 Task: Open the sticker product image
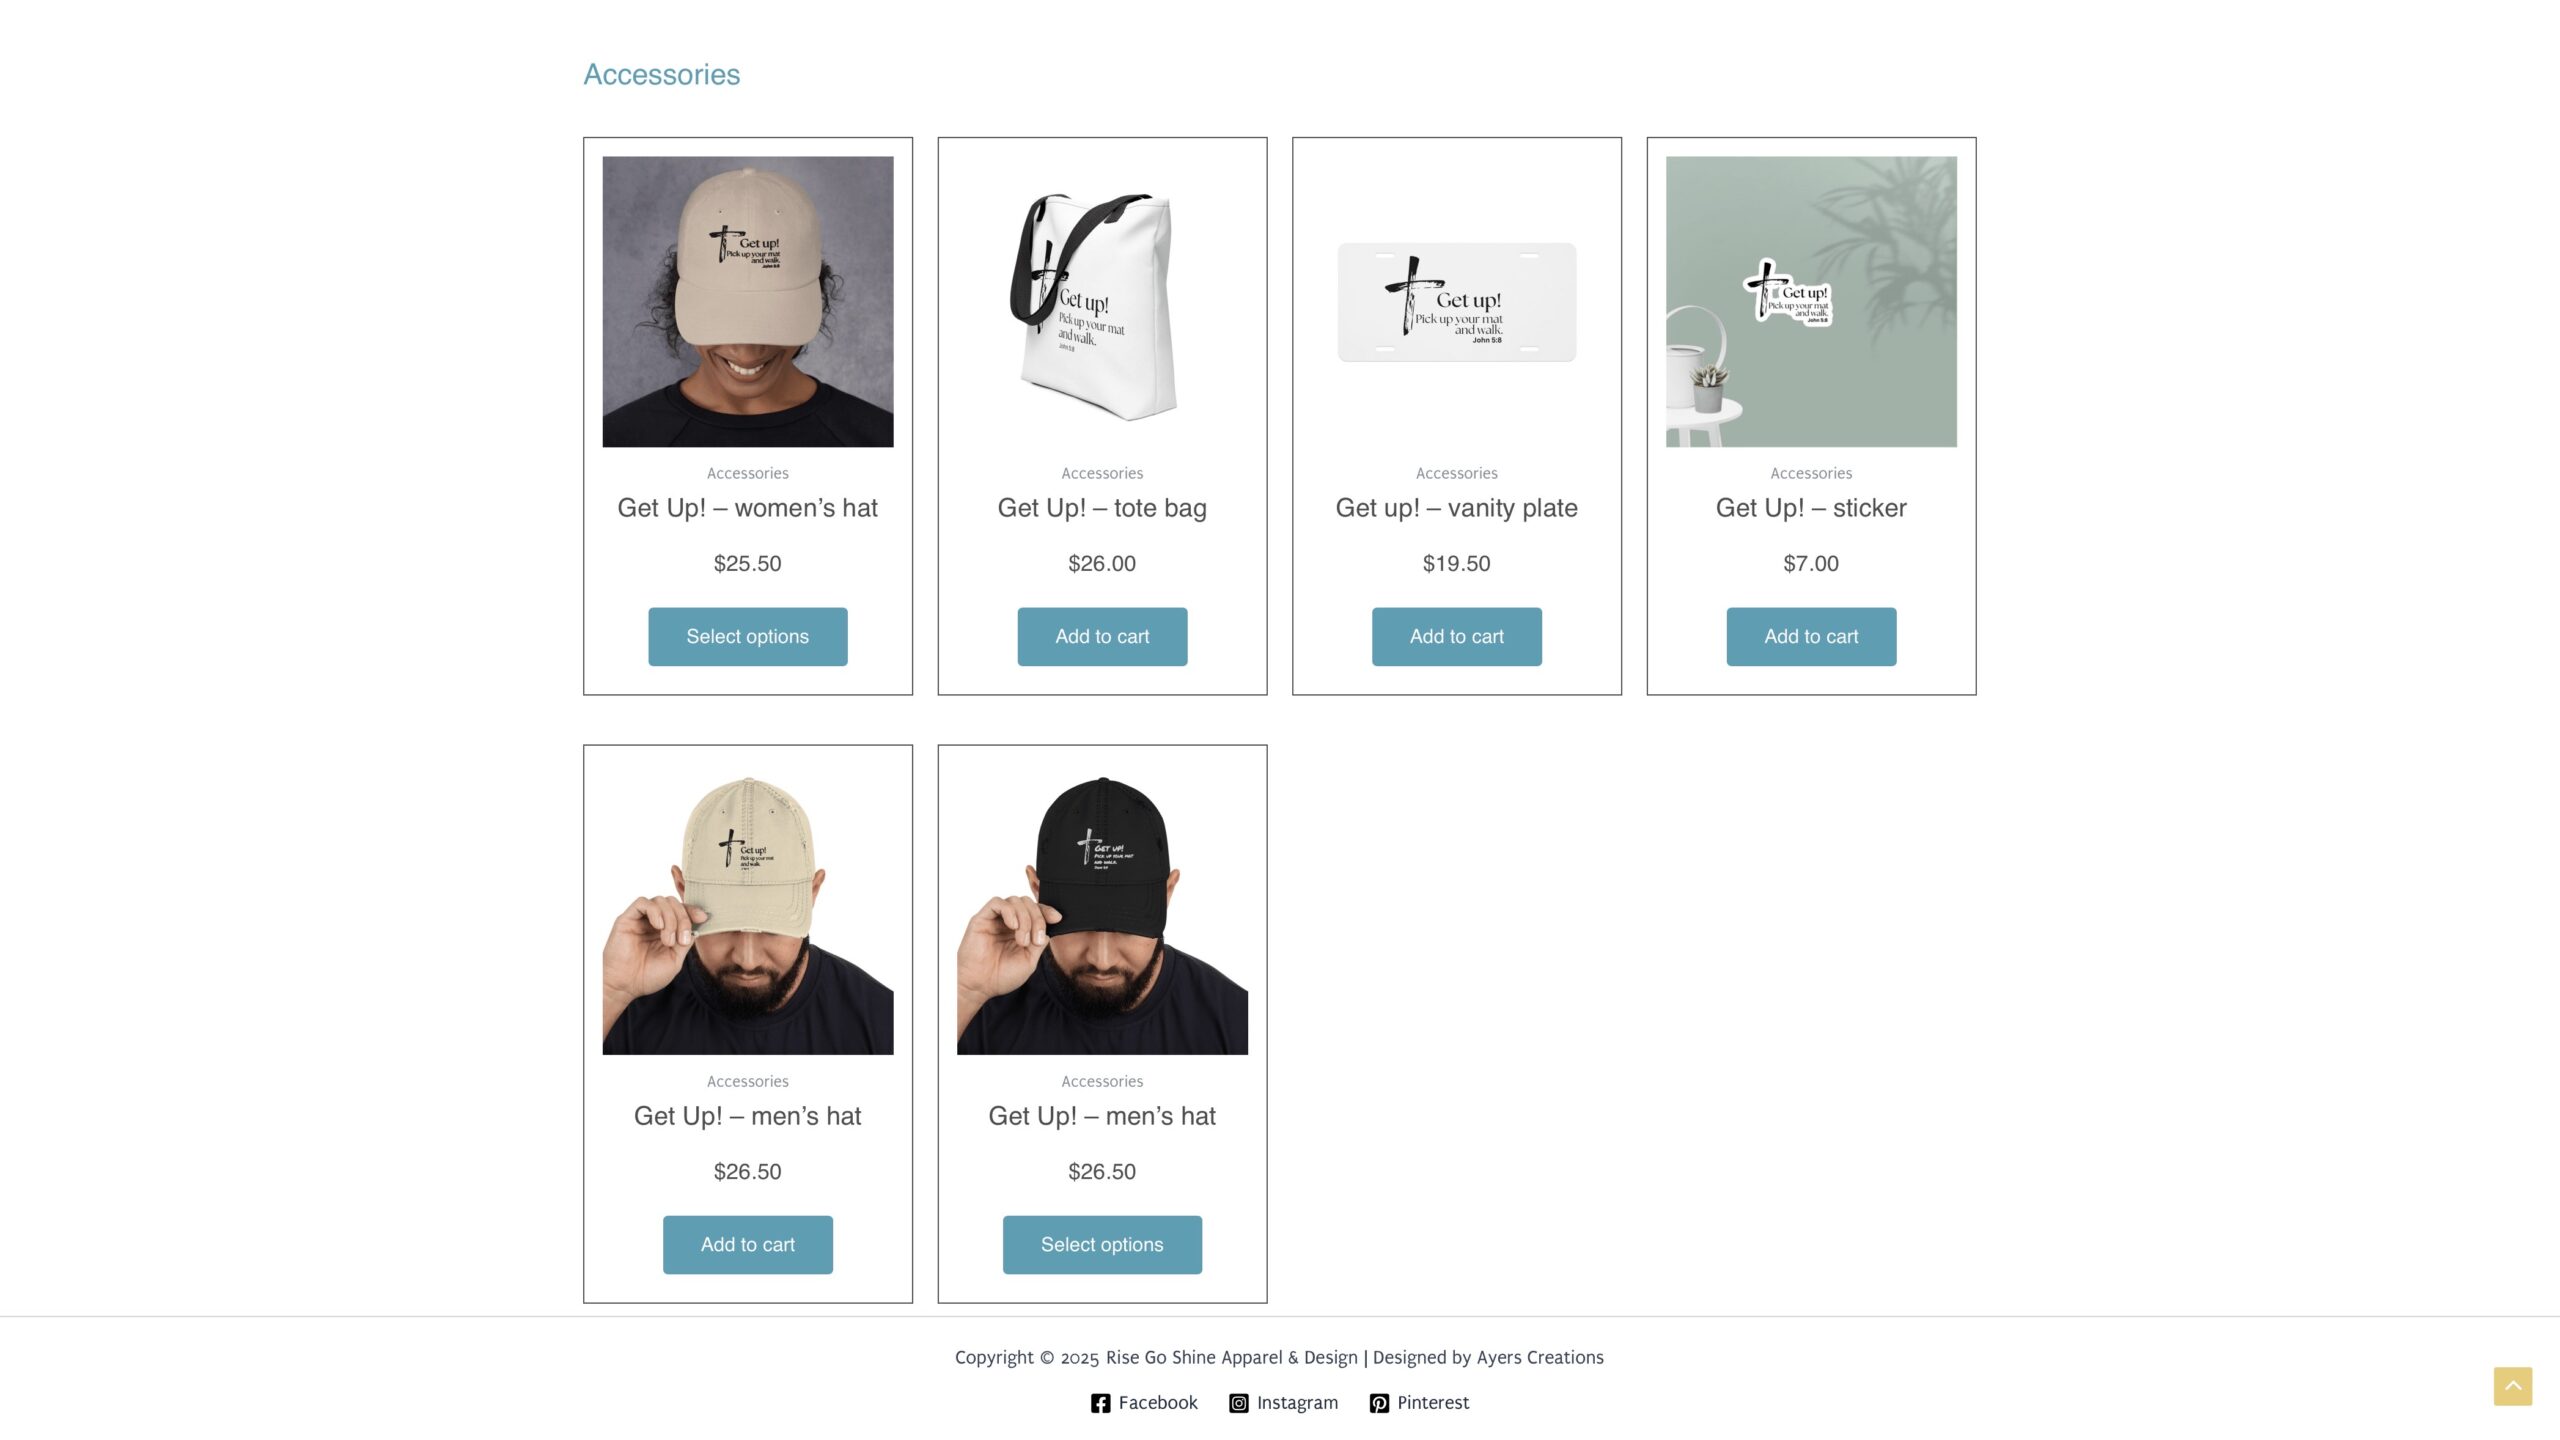tap(1811, 301)
